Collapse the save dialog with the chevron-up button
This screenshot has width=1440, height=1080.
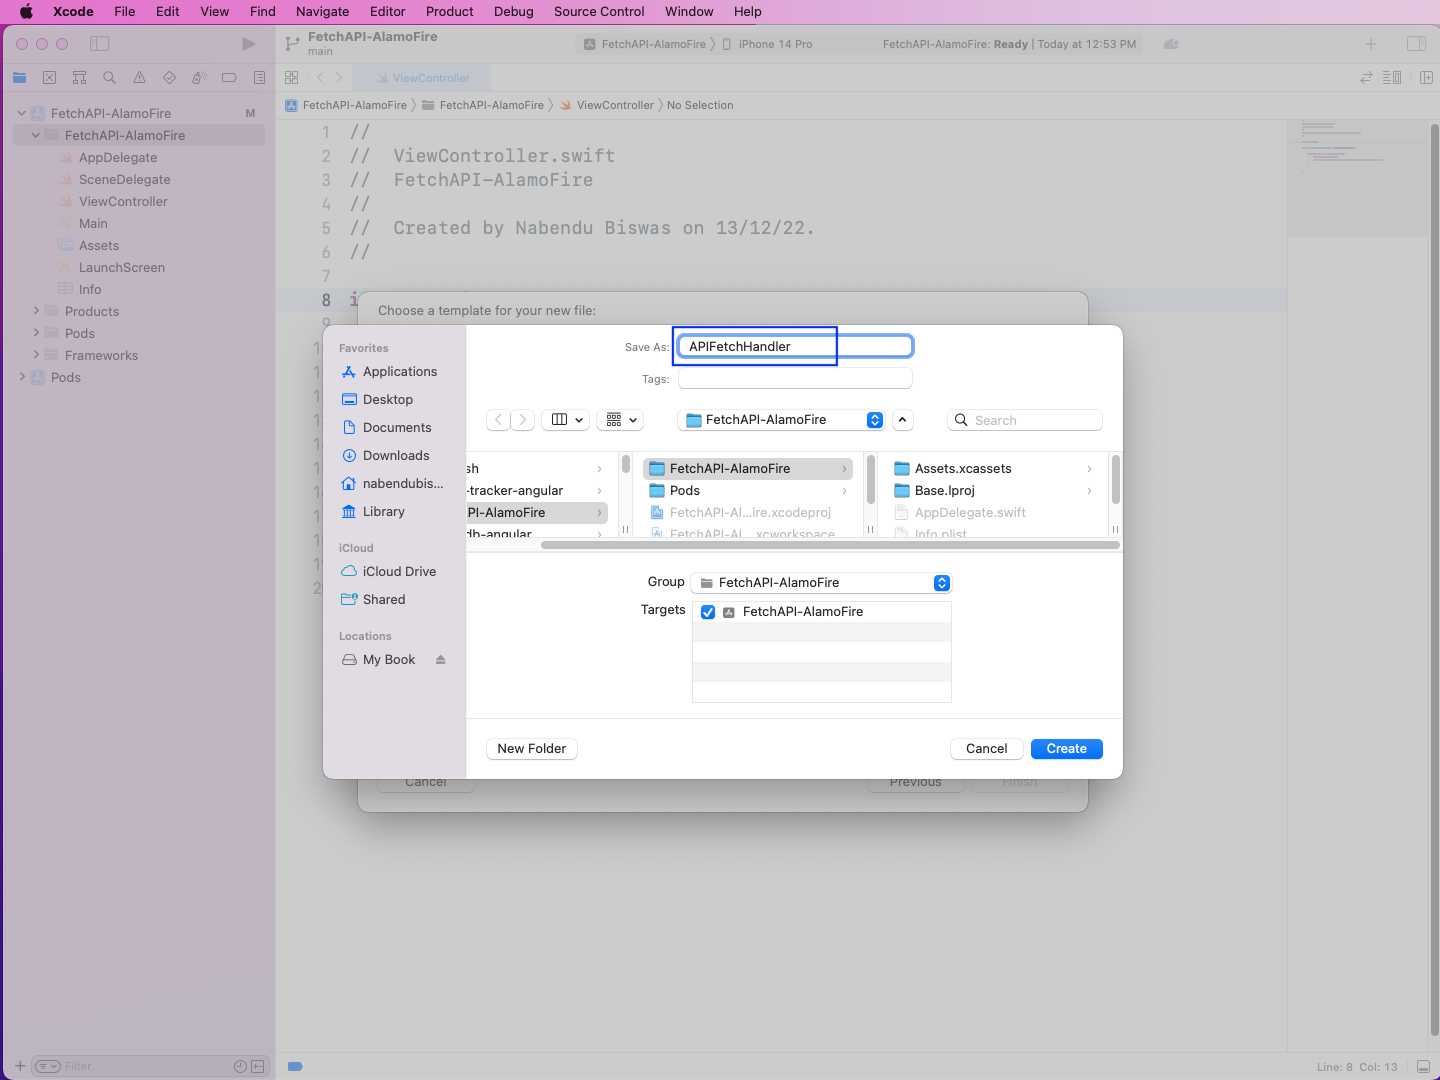(x=903, y=420)
